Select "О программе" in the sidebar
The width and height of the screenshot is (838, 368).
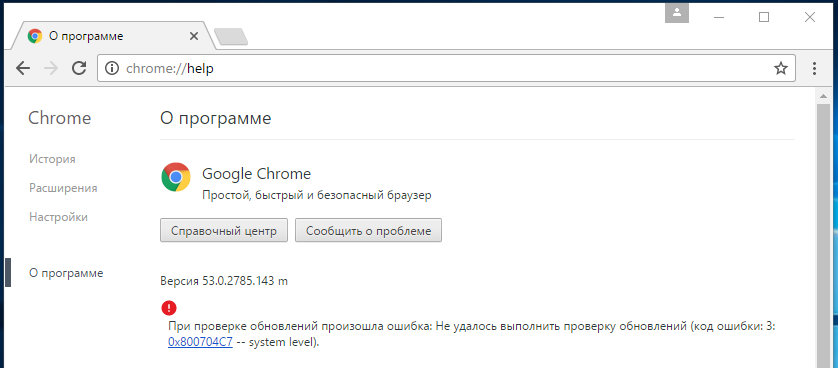(66, 273)
